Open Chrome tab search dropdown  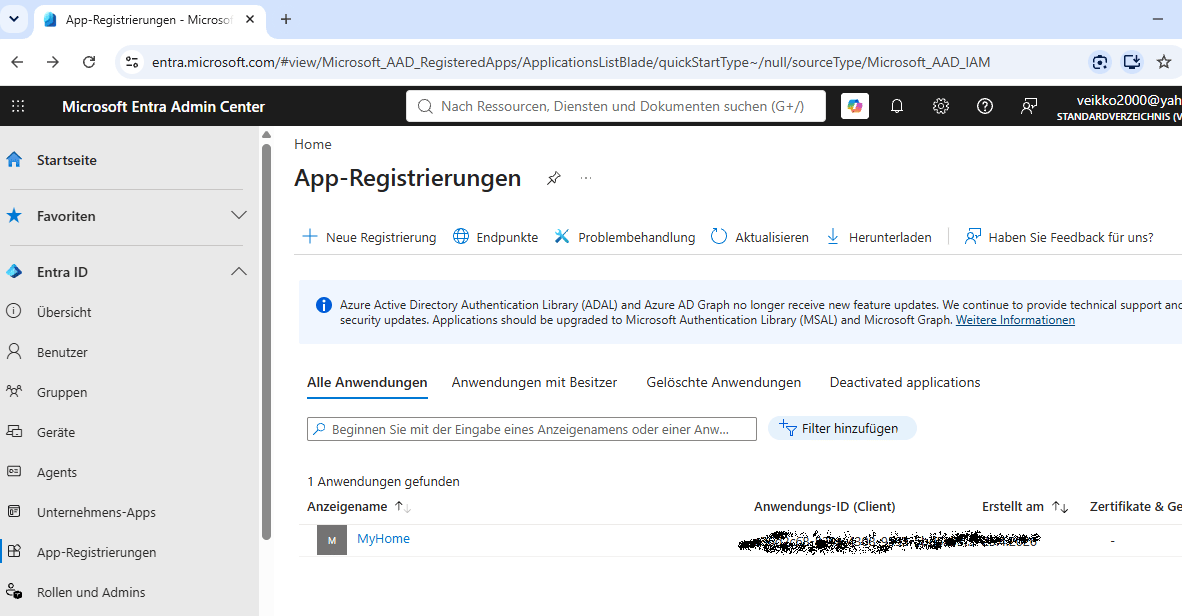click(14, 19)
